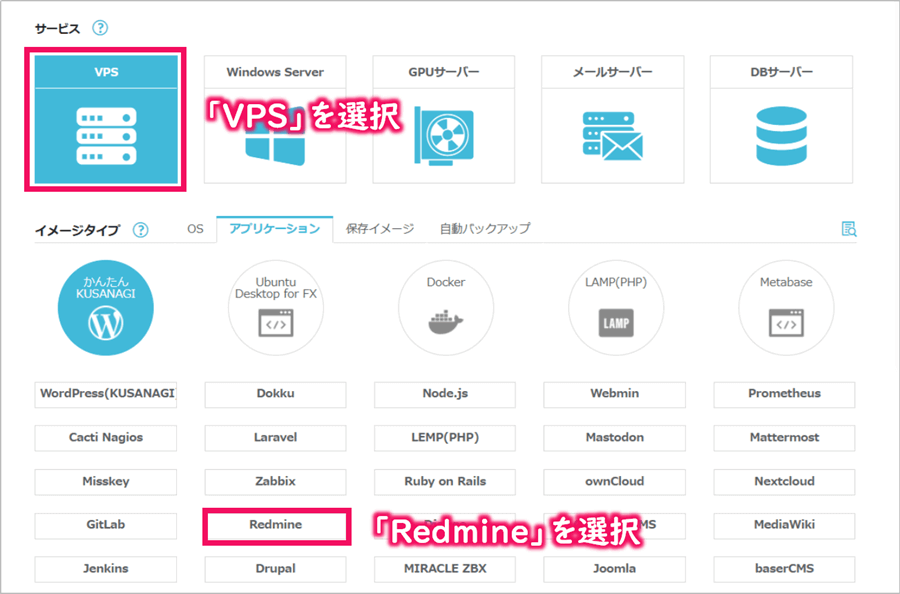Select the Prometheus application
This screenshot has height=594, width=900.
click(x=784, y=394)
